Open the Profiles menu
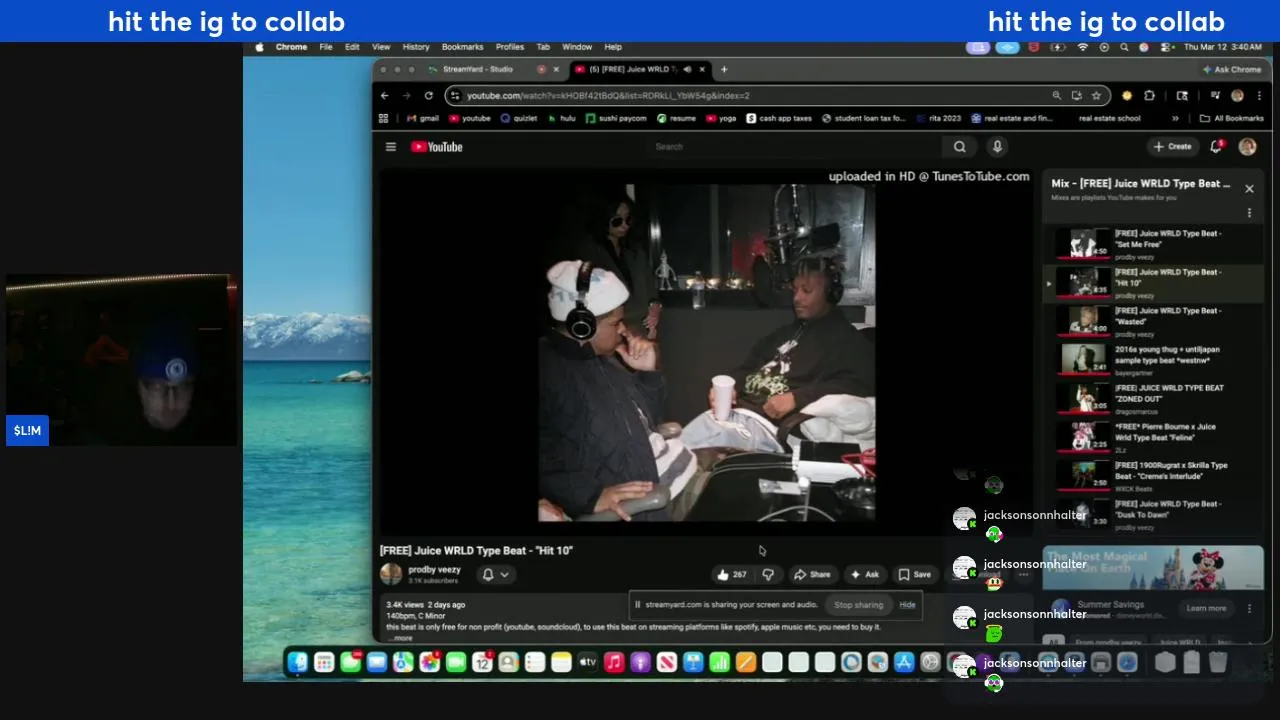 [x=510, y=47]
